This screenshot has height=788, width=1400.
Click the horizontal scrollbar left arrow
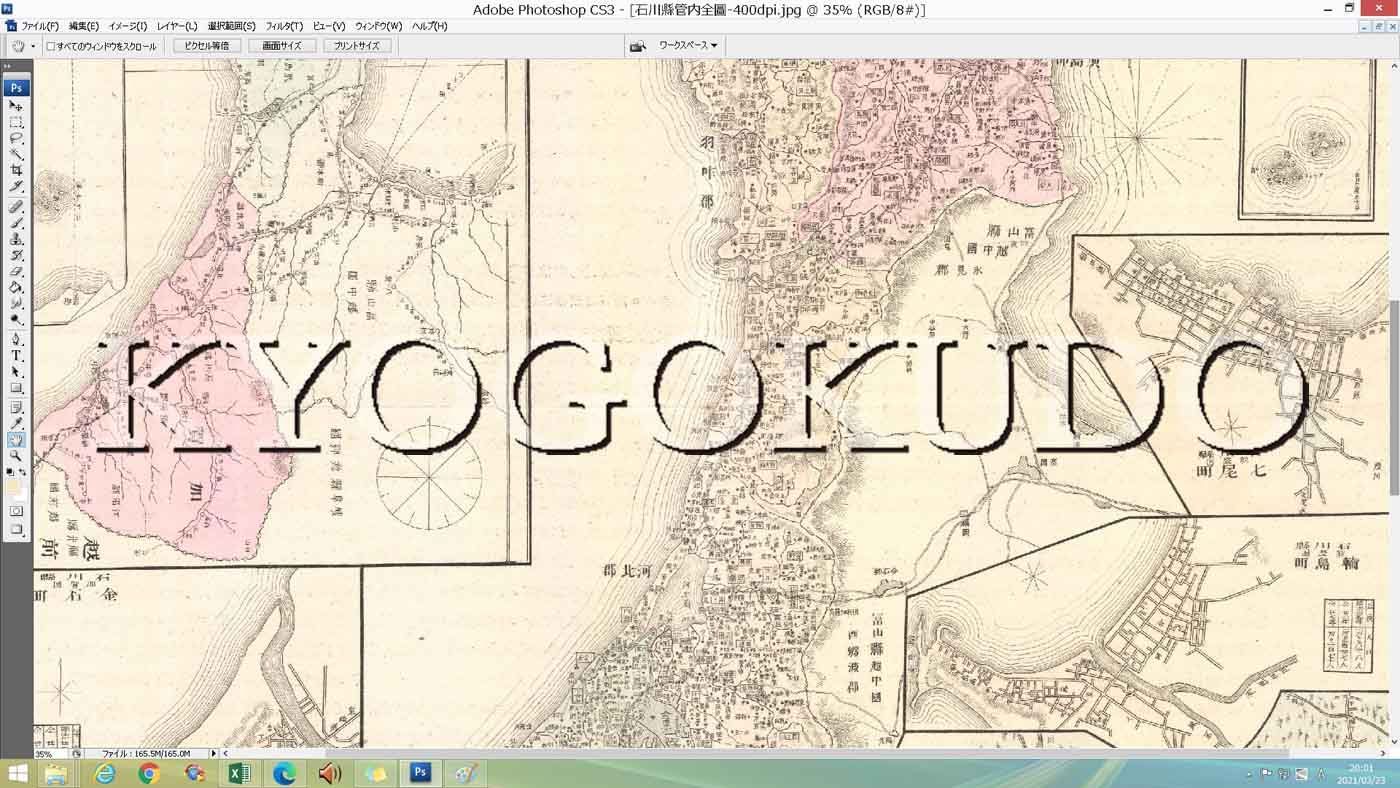click(x=225, y=753)
